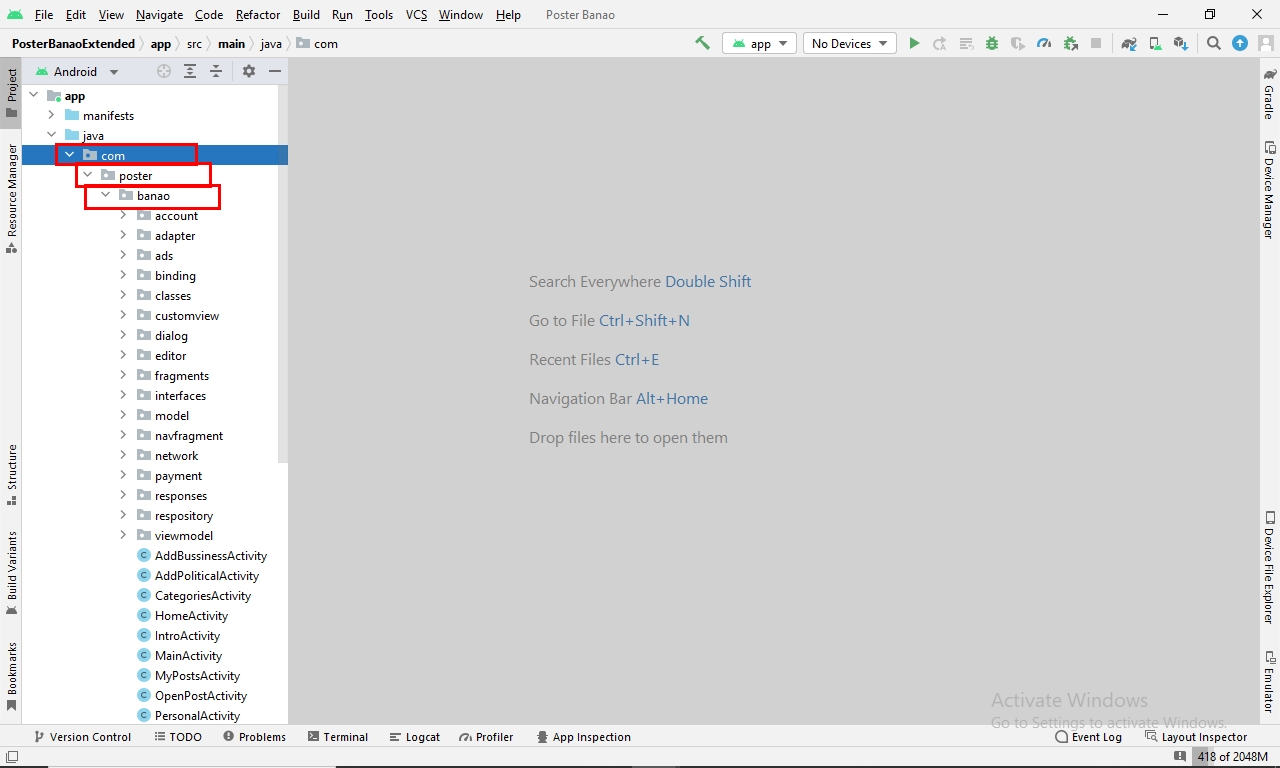
Task: Click the Layout Inspector button
Action: tap(1196, 737)
